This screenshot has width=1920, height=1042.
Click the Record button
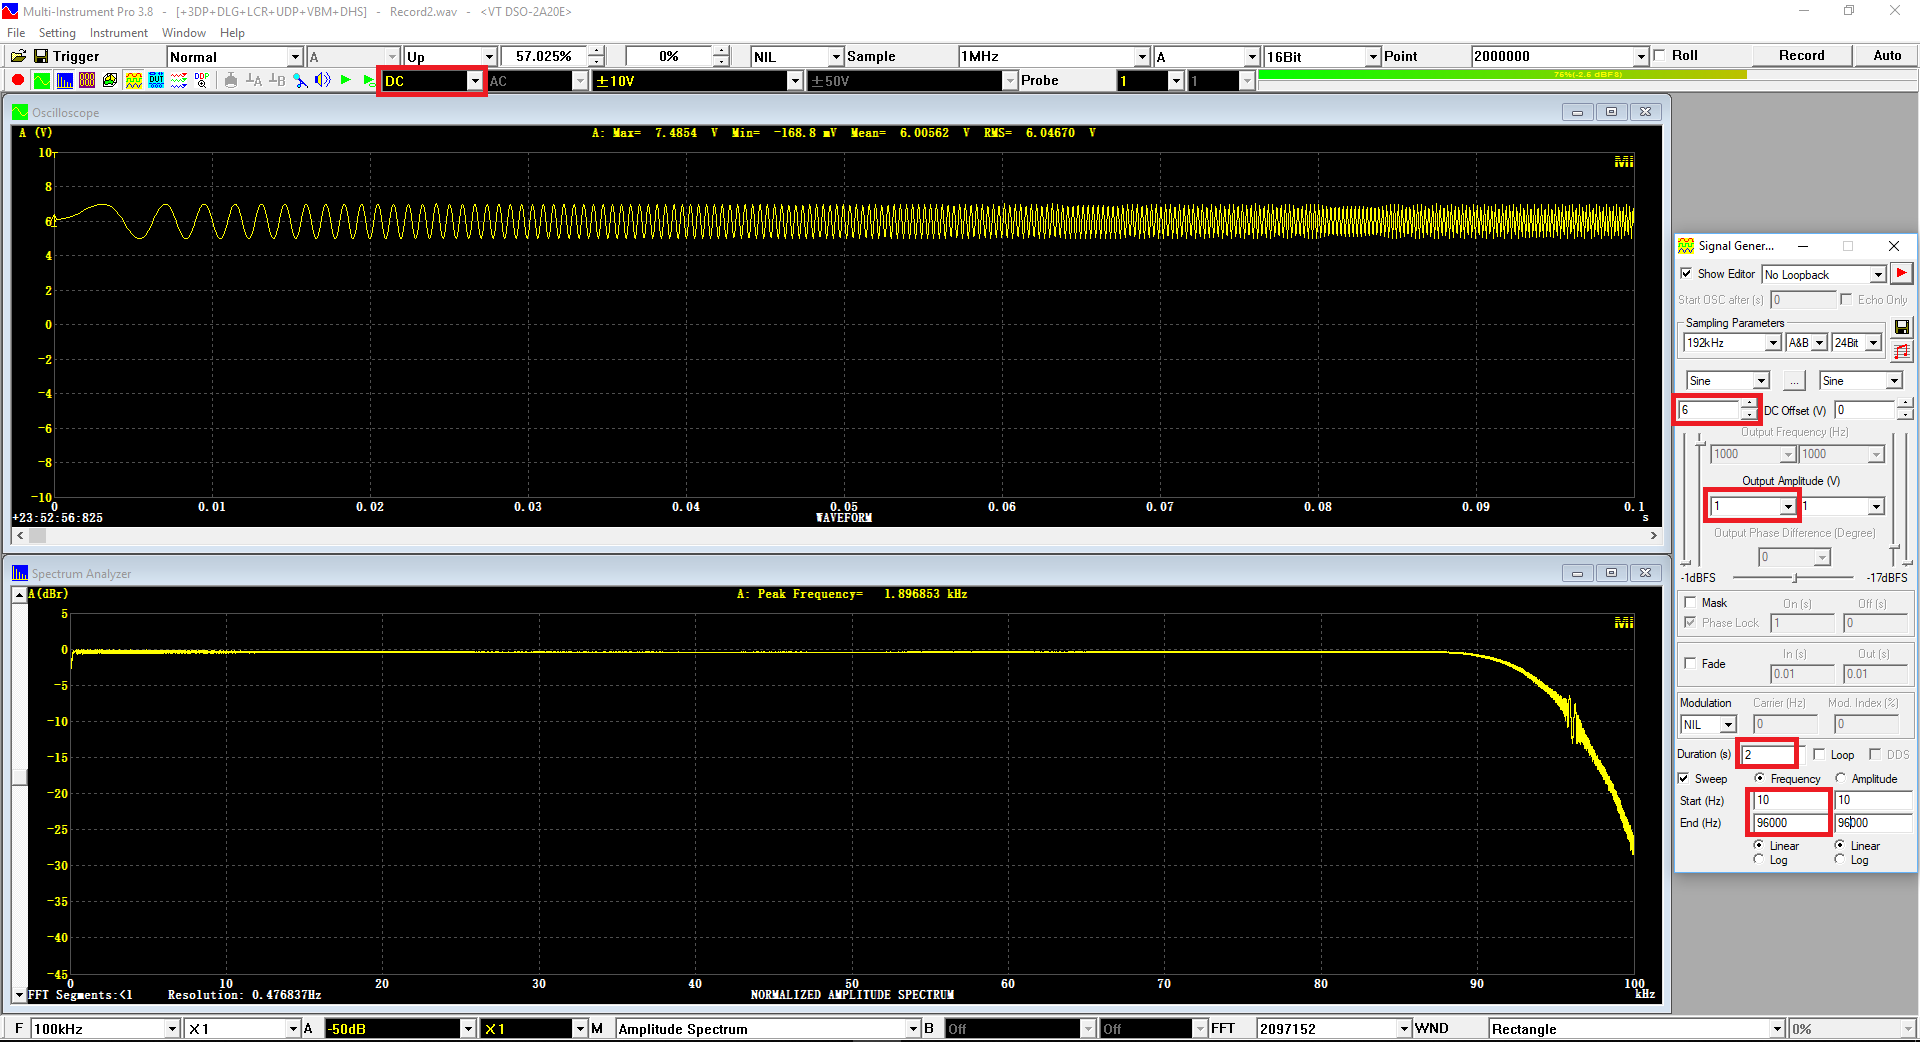(1801, 55)
